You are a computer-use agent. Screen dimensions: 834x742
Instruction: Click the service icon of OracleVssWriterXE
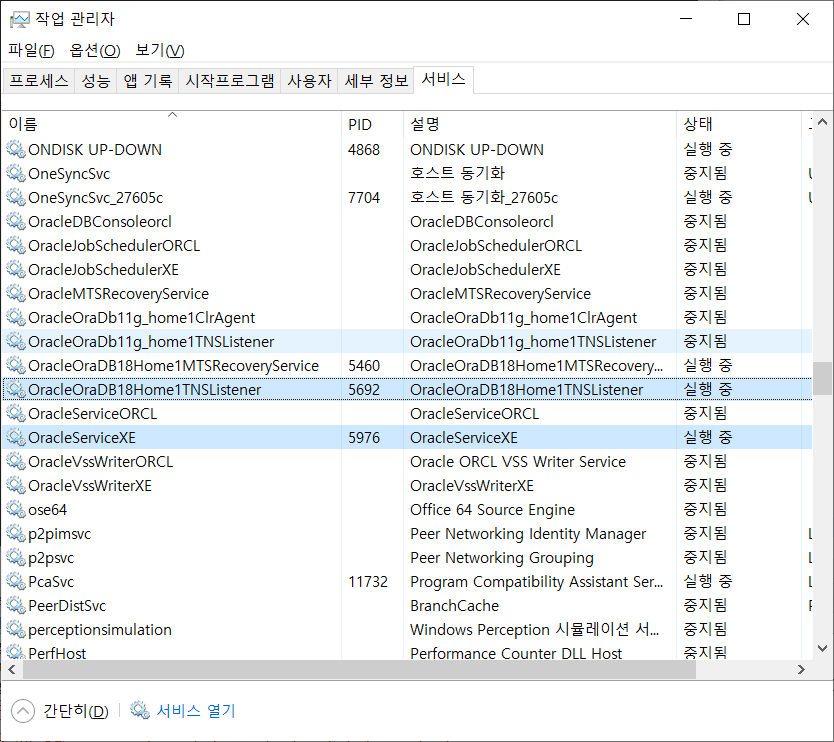coord(16,485)
